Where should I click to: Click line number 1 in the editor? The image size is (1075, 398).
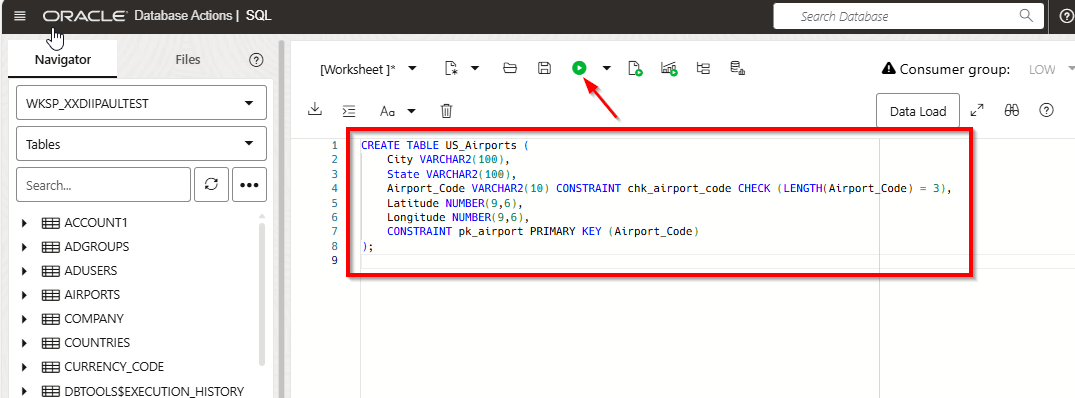coord(335,145)
